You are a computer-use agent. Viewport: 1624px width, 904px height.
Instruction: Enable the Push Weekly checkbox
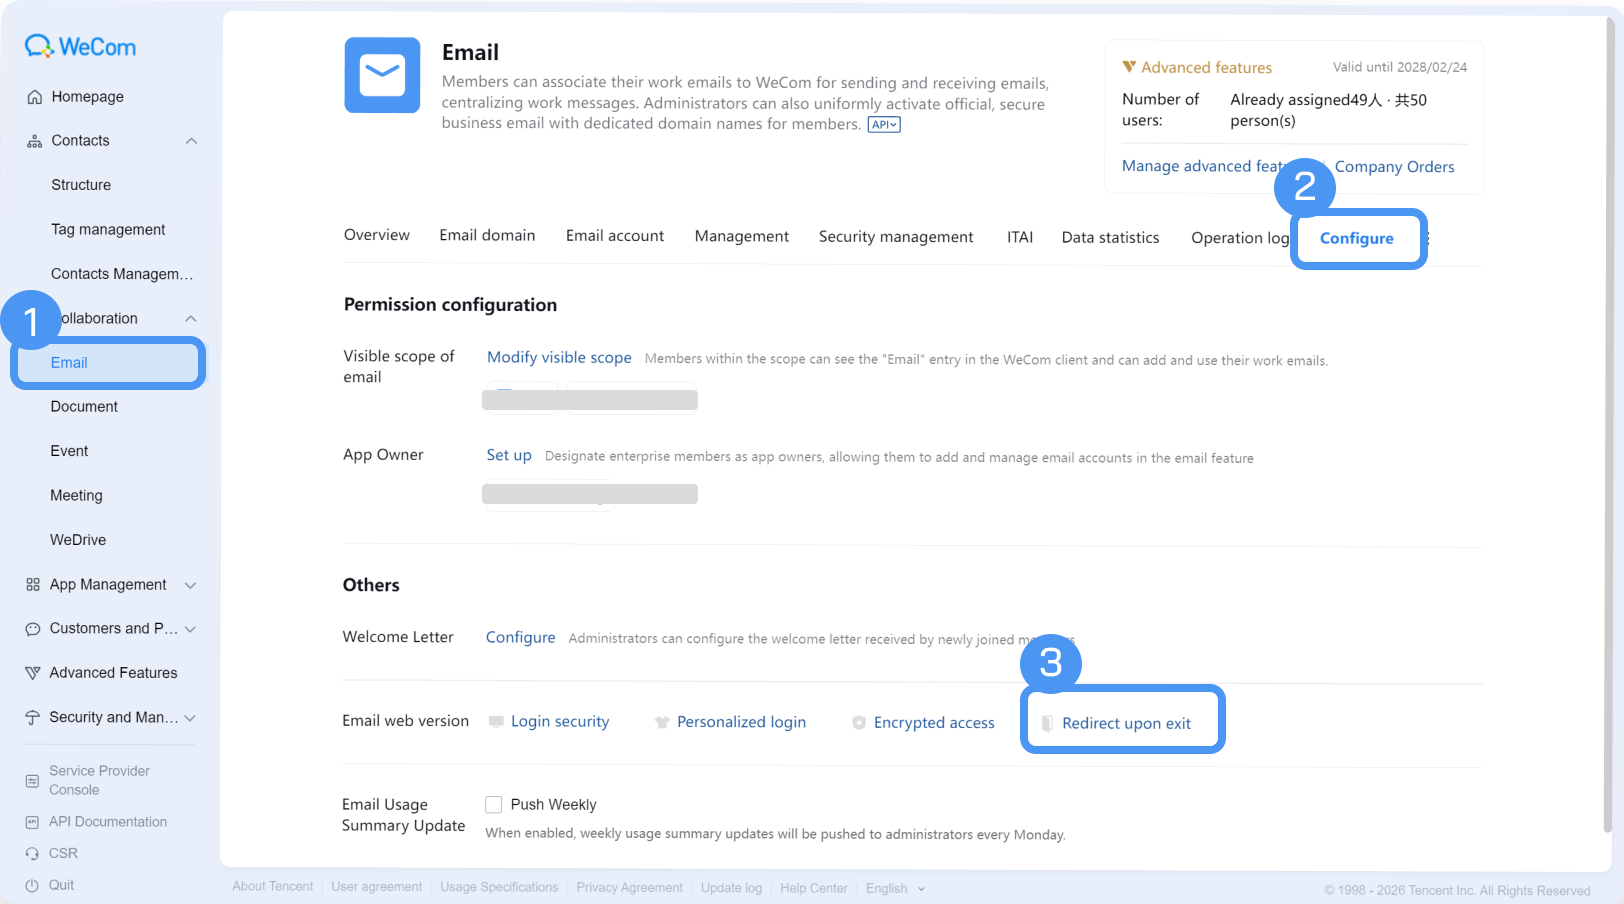(493, 805)
